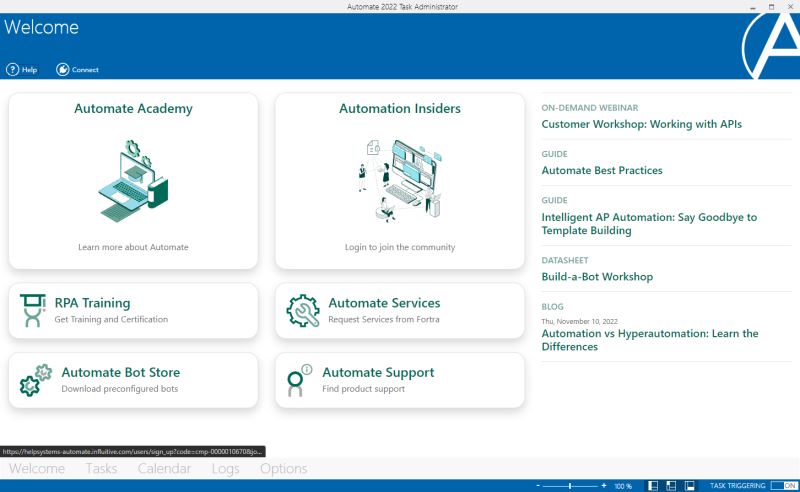Click the Automate Bot Store heading
The image size is (800, 492).
(120, 373)
